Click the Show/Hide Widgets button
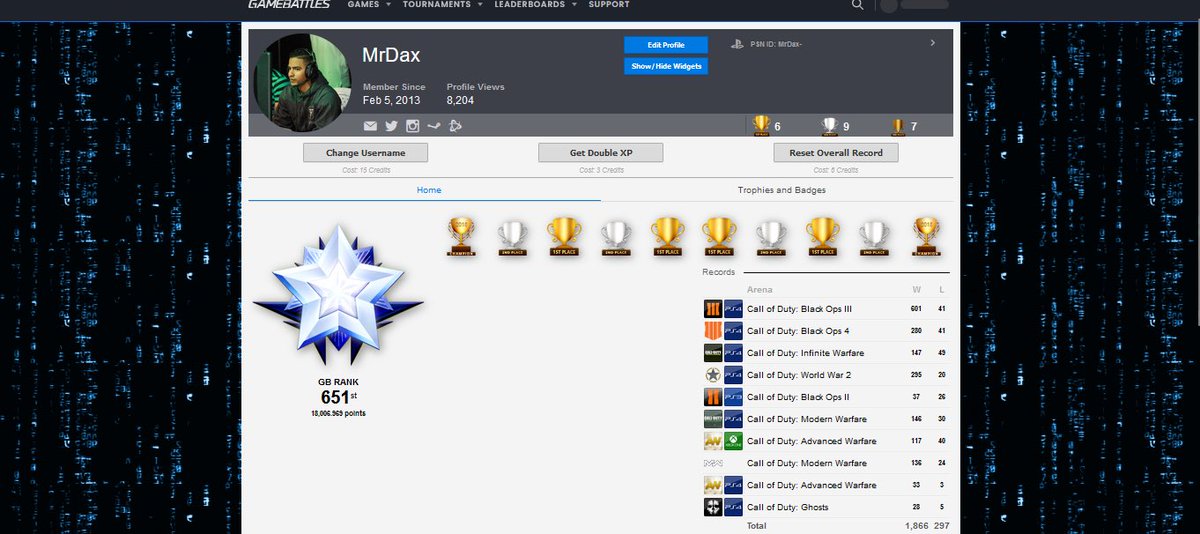The image size is (1200, 534). [x=666, y=66]
